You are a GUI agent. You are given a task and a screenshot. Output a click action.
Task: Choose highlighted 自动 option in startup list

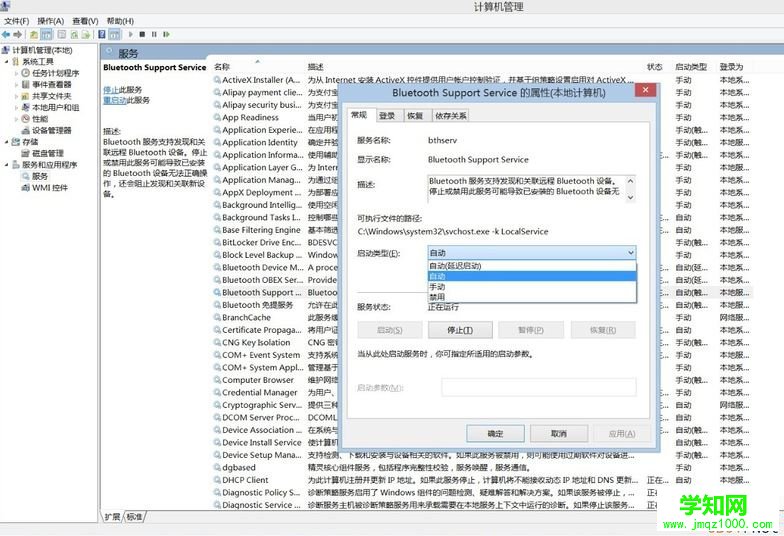(x=532, y=276)
